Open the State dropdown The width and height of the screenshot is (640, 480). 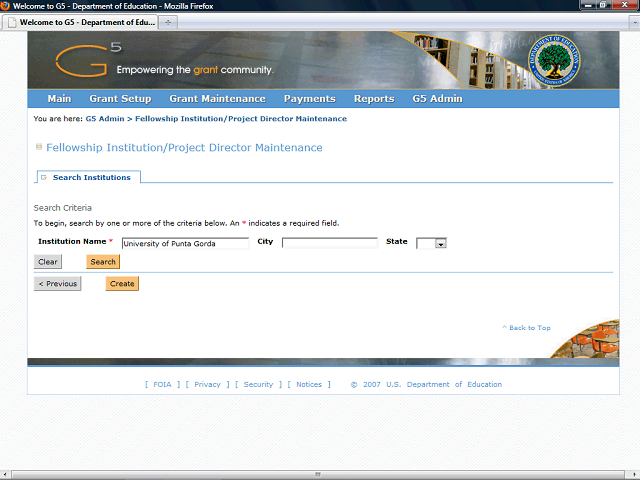(431, 243)
